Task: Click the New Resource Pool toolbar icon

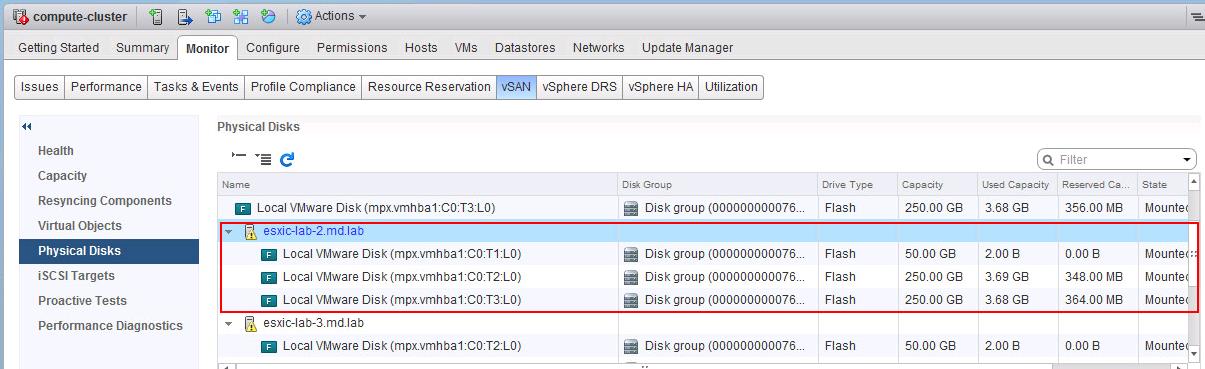Action: pyautogui.click(x=268, y=16)
